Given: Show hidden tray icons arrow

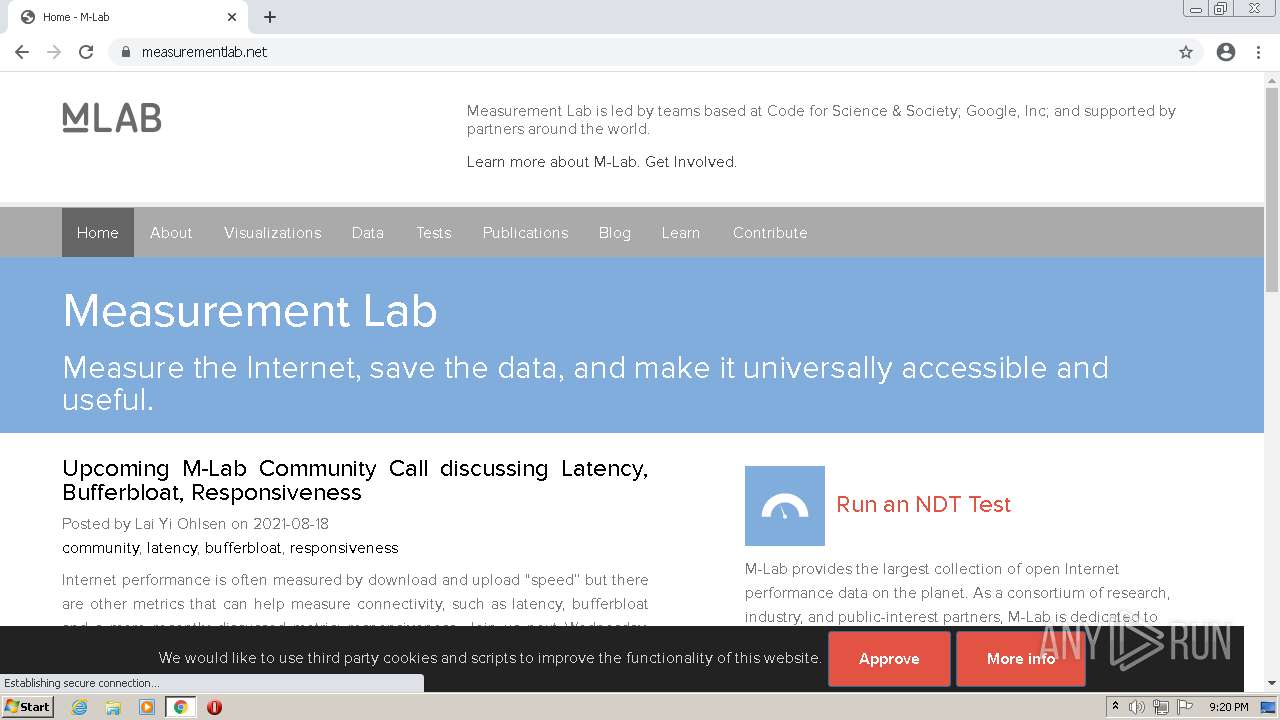Looking at the screenshot, I should [x=1115, y=707].
